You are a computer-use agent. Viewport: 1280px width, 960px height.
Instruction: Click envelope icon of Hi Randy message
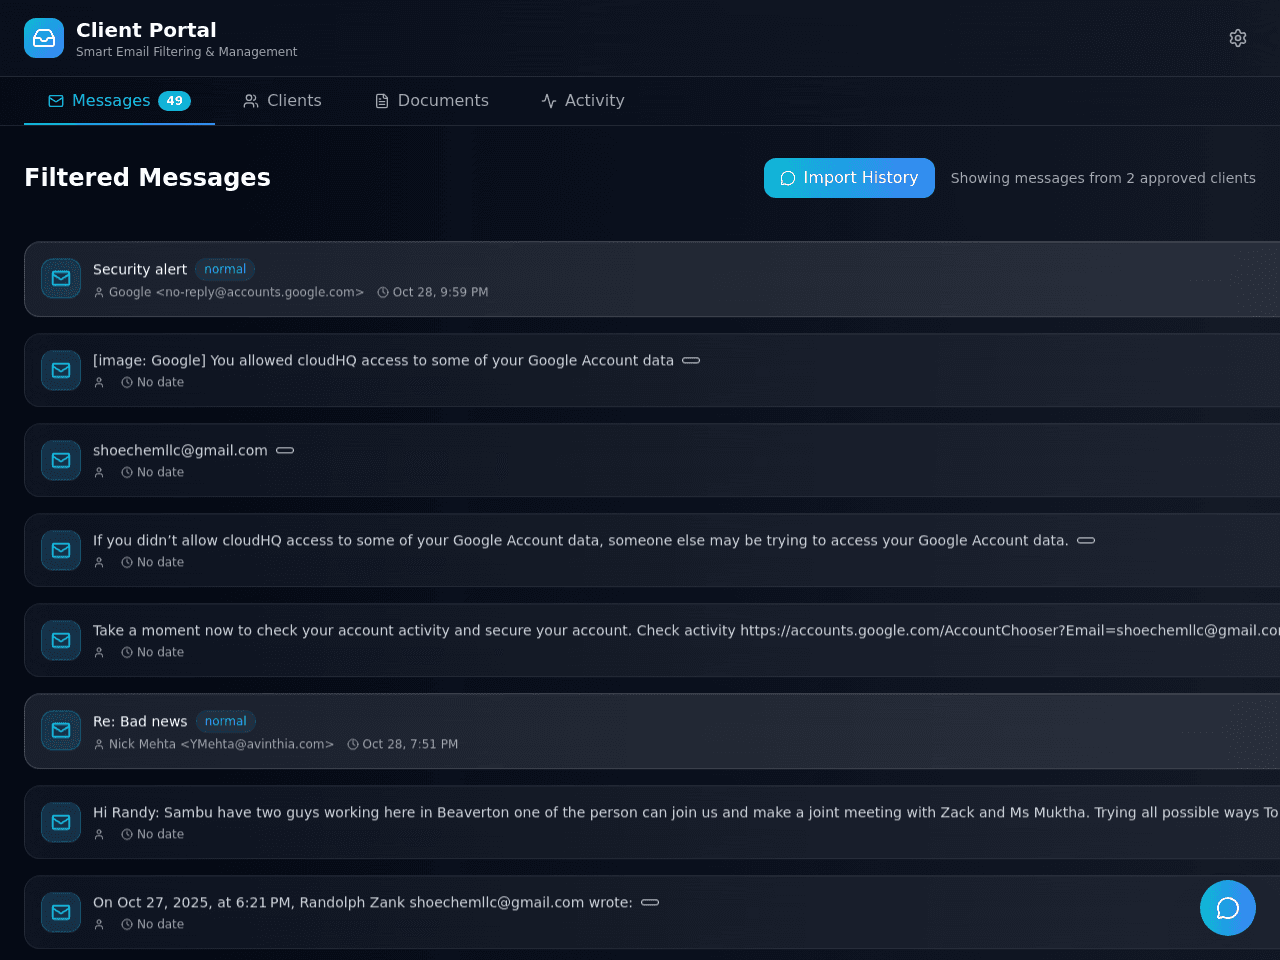(x=61, y=822)
